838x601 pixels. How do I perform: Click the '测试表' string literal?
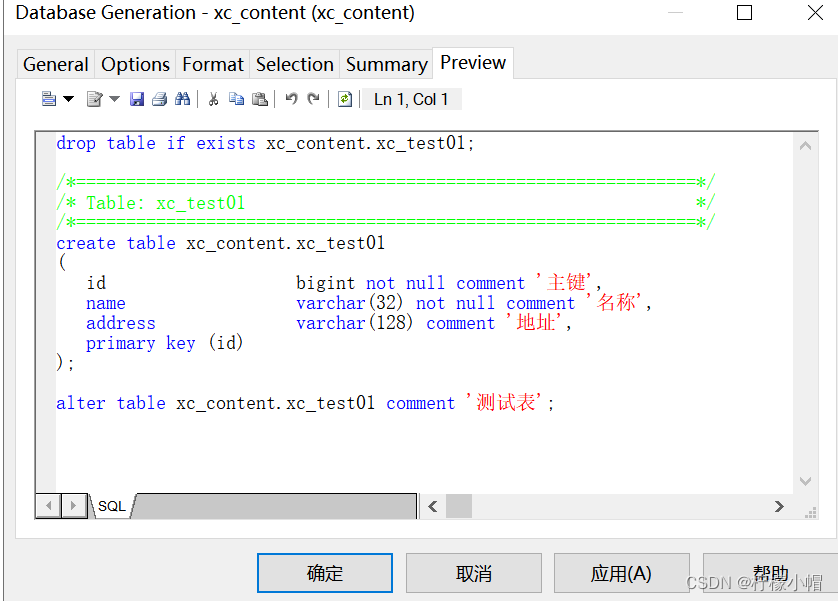tap(505, 402)
